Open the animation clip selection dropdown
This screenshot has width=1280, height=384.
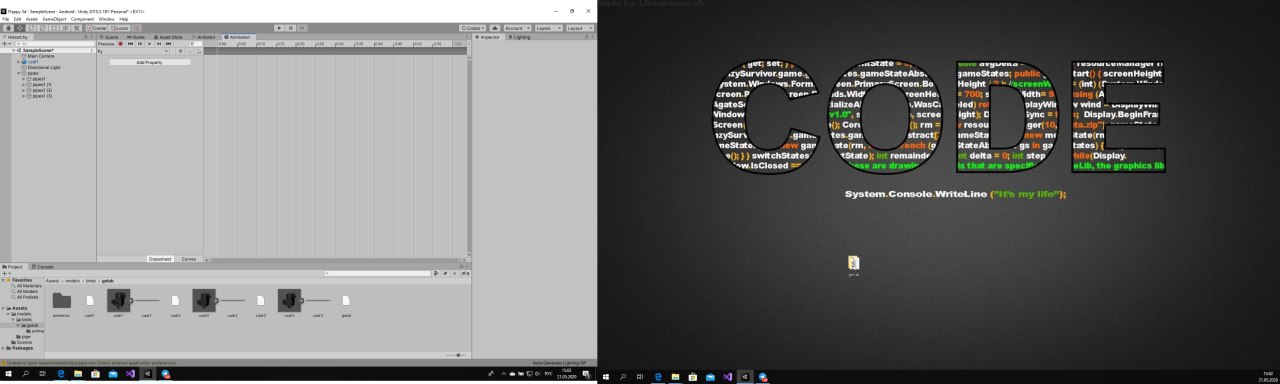[133, 51]
